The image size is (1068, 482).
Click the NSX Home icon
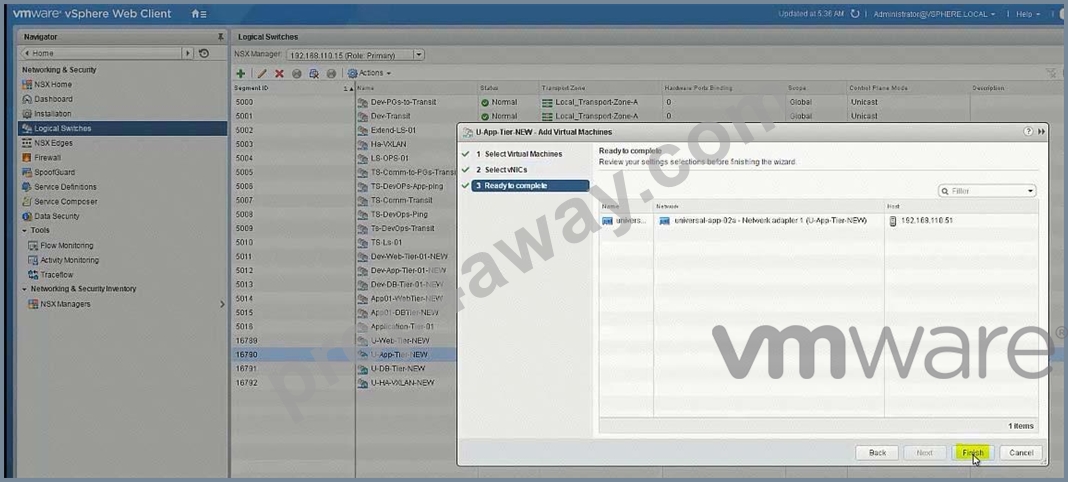(x=27, y=84)
